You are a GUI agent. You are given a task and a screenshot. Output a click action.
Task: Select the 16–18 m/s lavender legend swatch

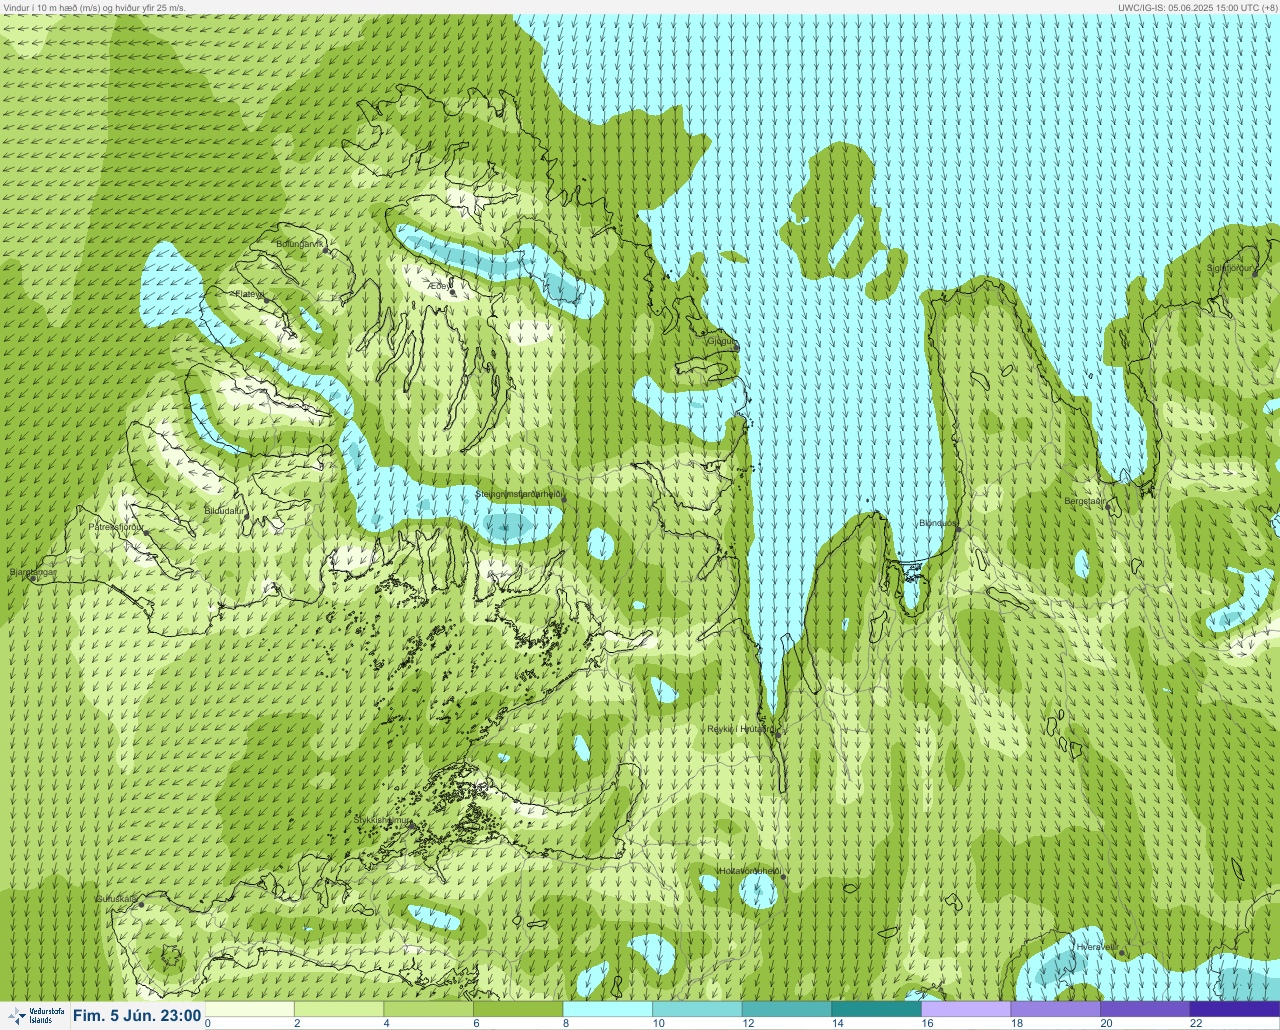[x=966, y=1009]
